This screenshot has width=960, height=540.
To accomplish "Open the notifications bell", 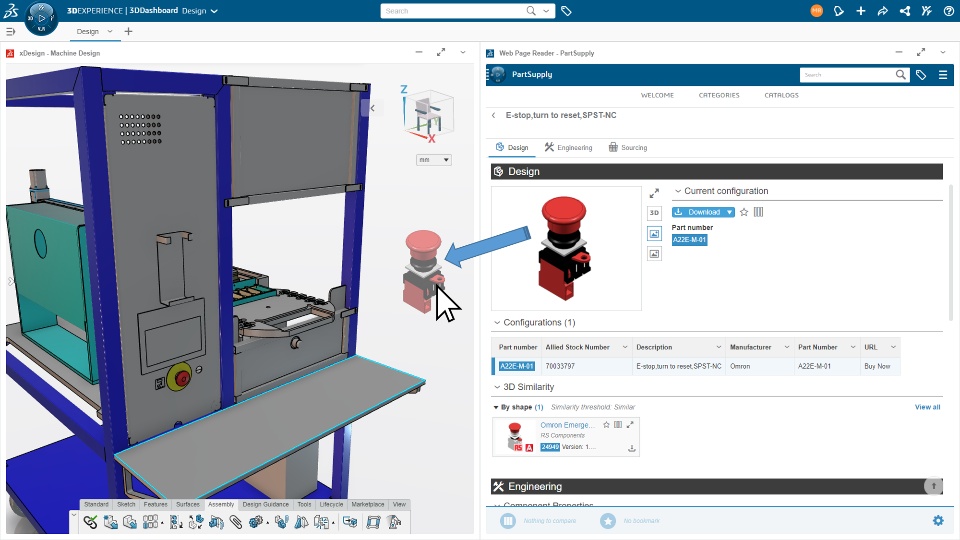I will (839, 11).
